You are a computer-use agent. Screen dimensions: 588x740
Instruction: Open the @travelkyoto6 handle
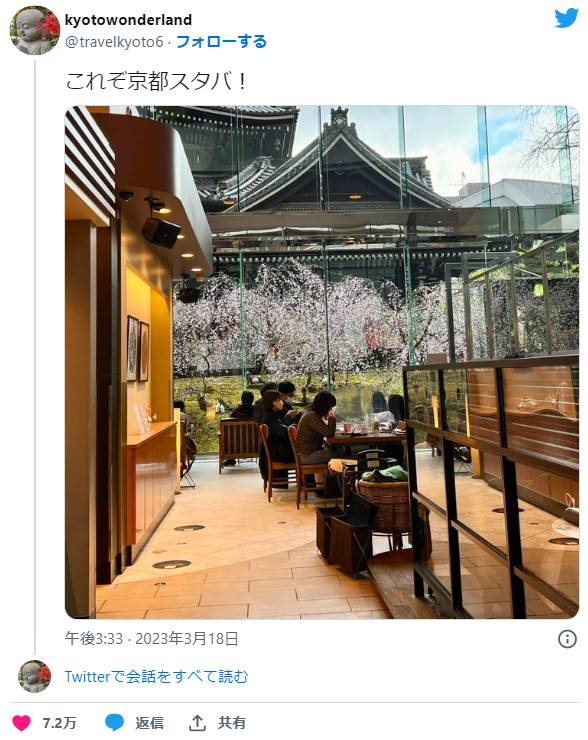[x=114, y=42]
